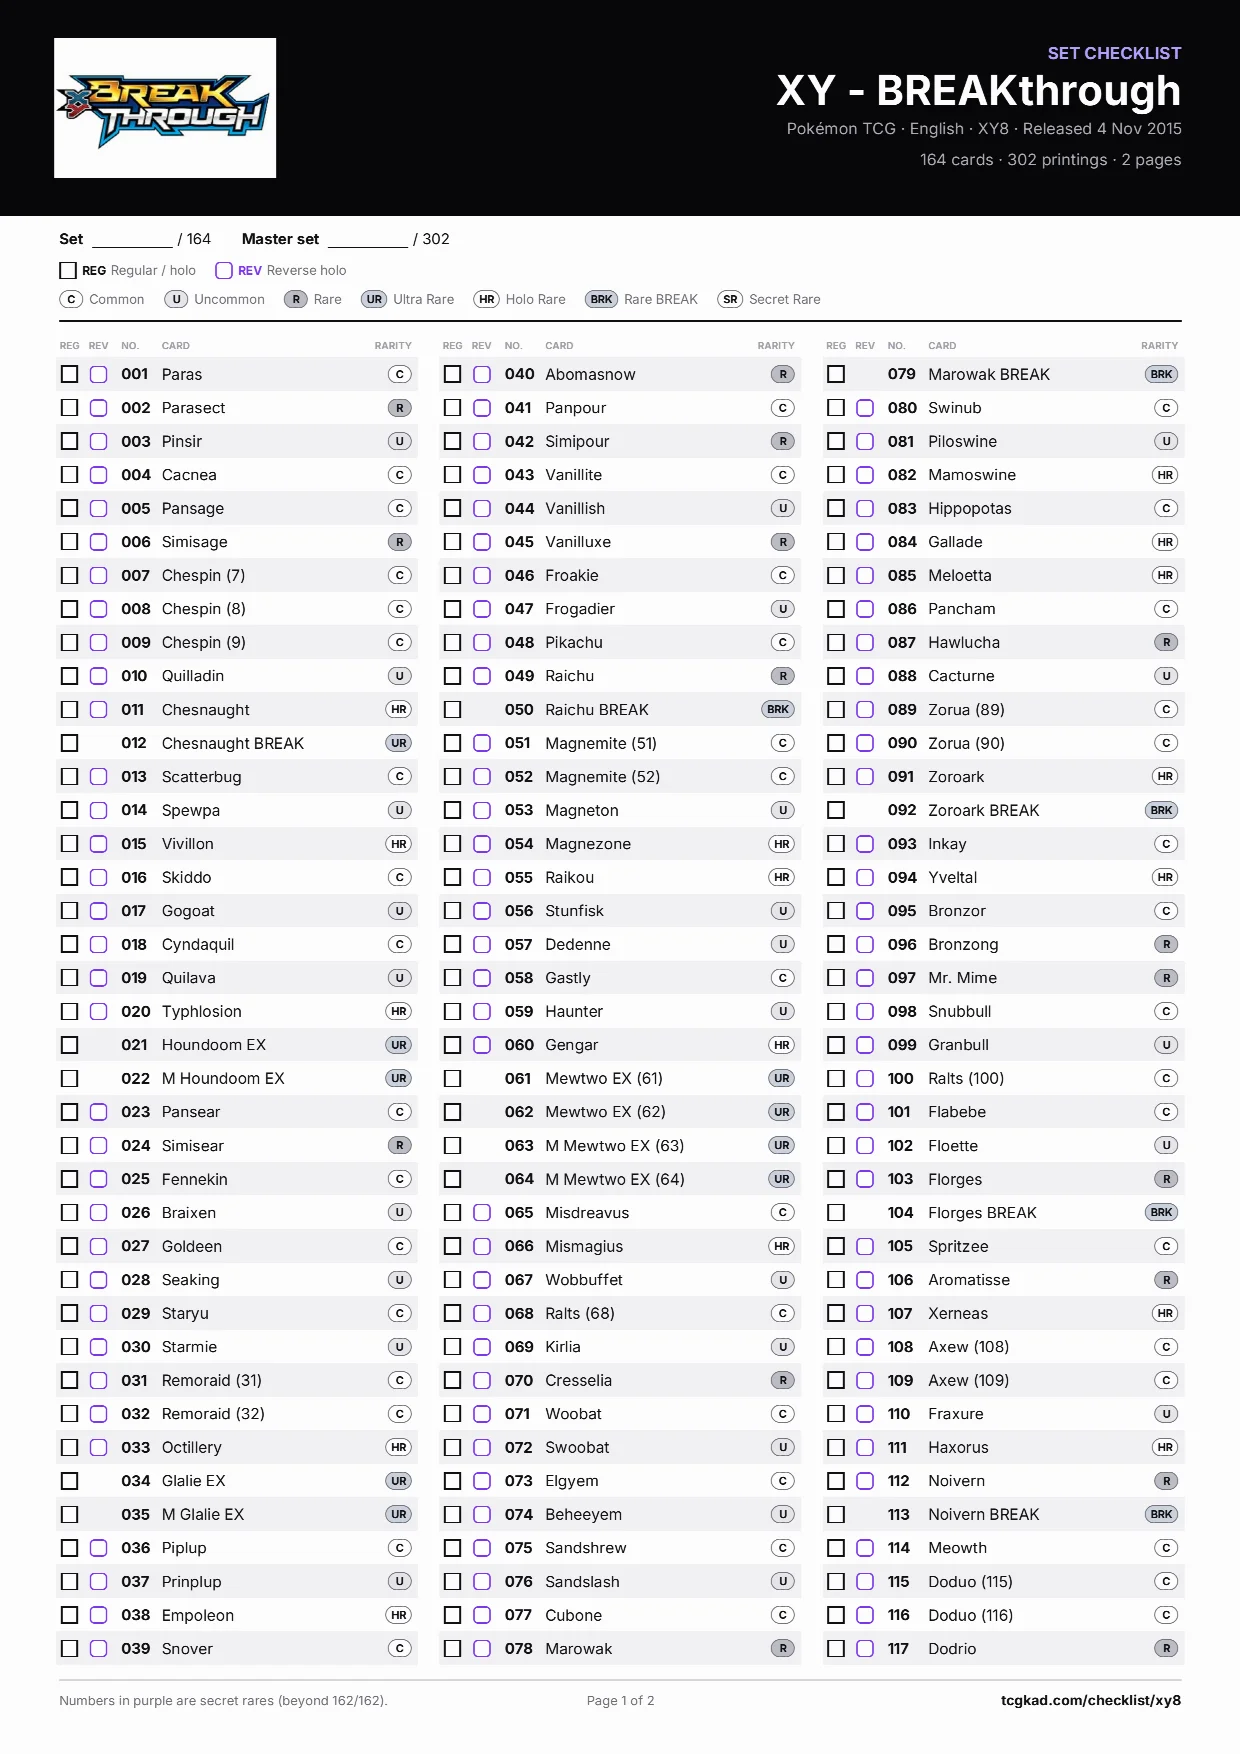Click the BREAKthrough set logo image
1240x1754 pixels.
tap(165, 108)
